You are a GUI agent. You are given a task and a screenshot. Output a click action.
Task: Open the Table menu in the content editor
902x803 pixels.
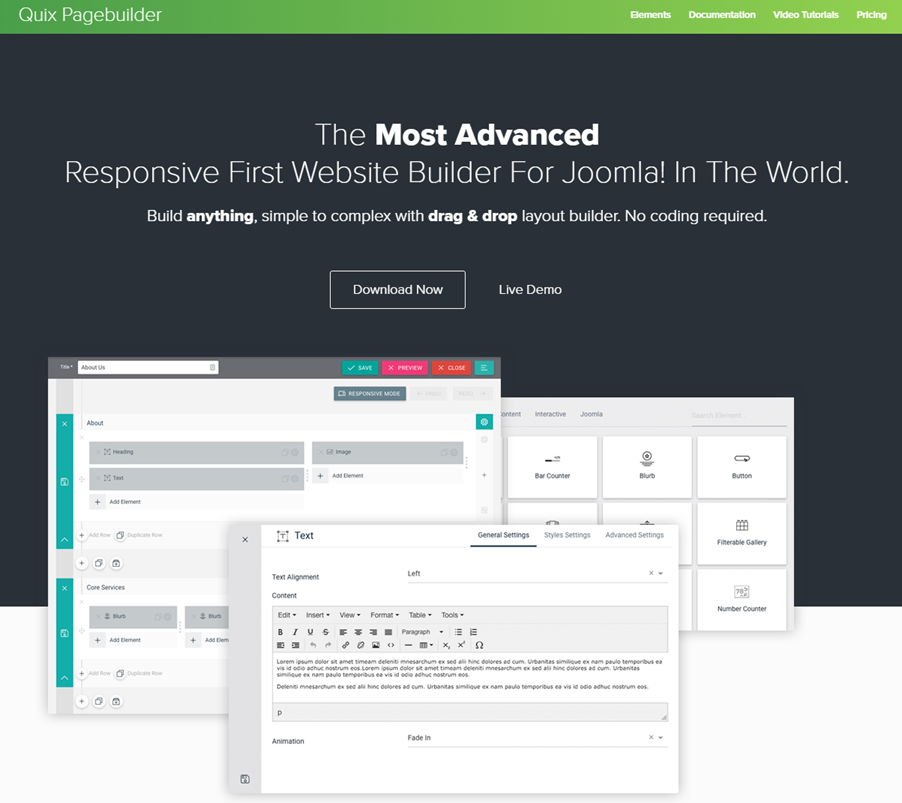[x=421, y=615]
